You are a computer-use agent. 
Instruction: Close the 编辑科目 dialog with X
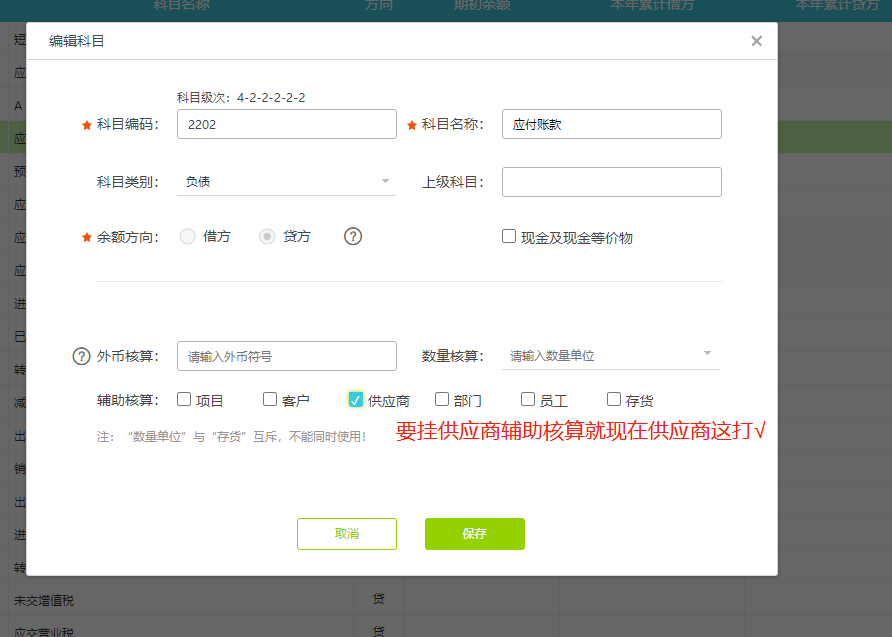point(756,41)
